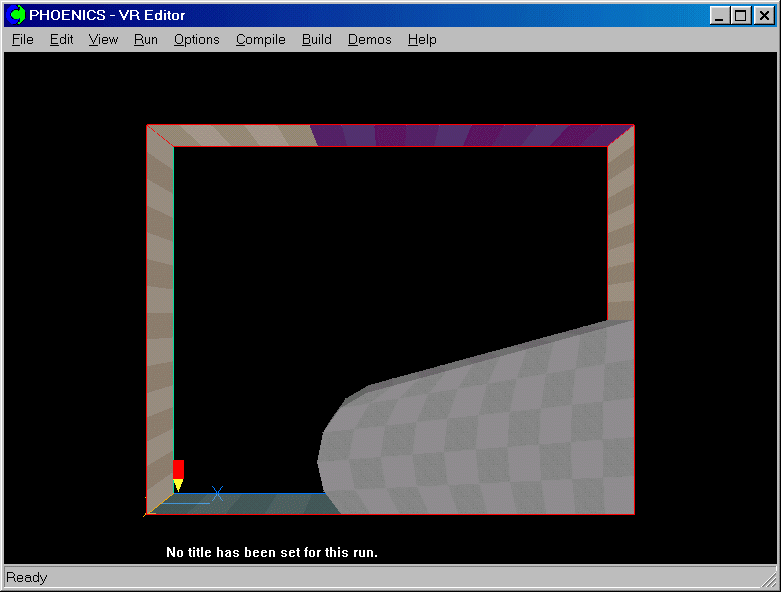
Task: Grab the window resize grip in status bar
Action: pyautogui.click(x=768, y=578)
